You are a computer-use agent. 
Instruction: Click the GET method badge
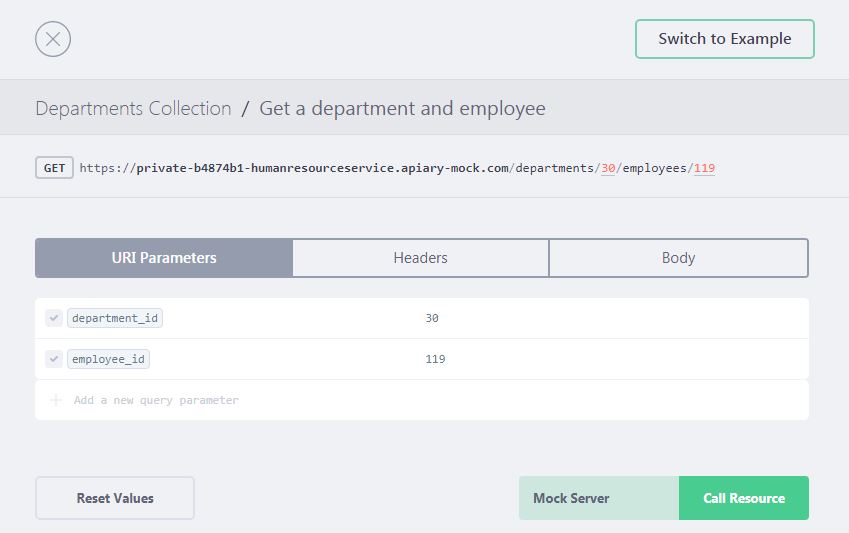point(54,168)
